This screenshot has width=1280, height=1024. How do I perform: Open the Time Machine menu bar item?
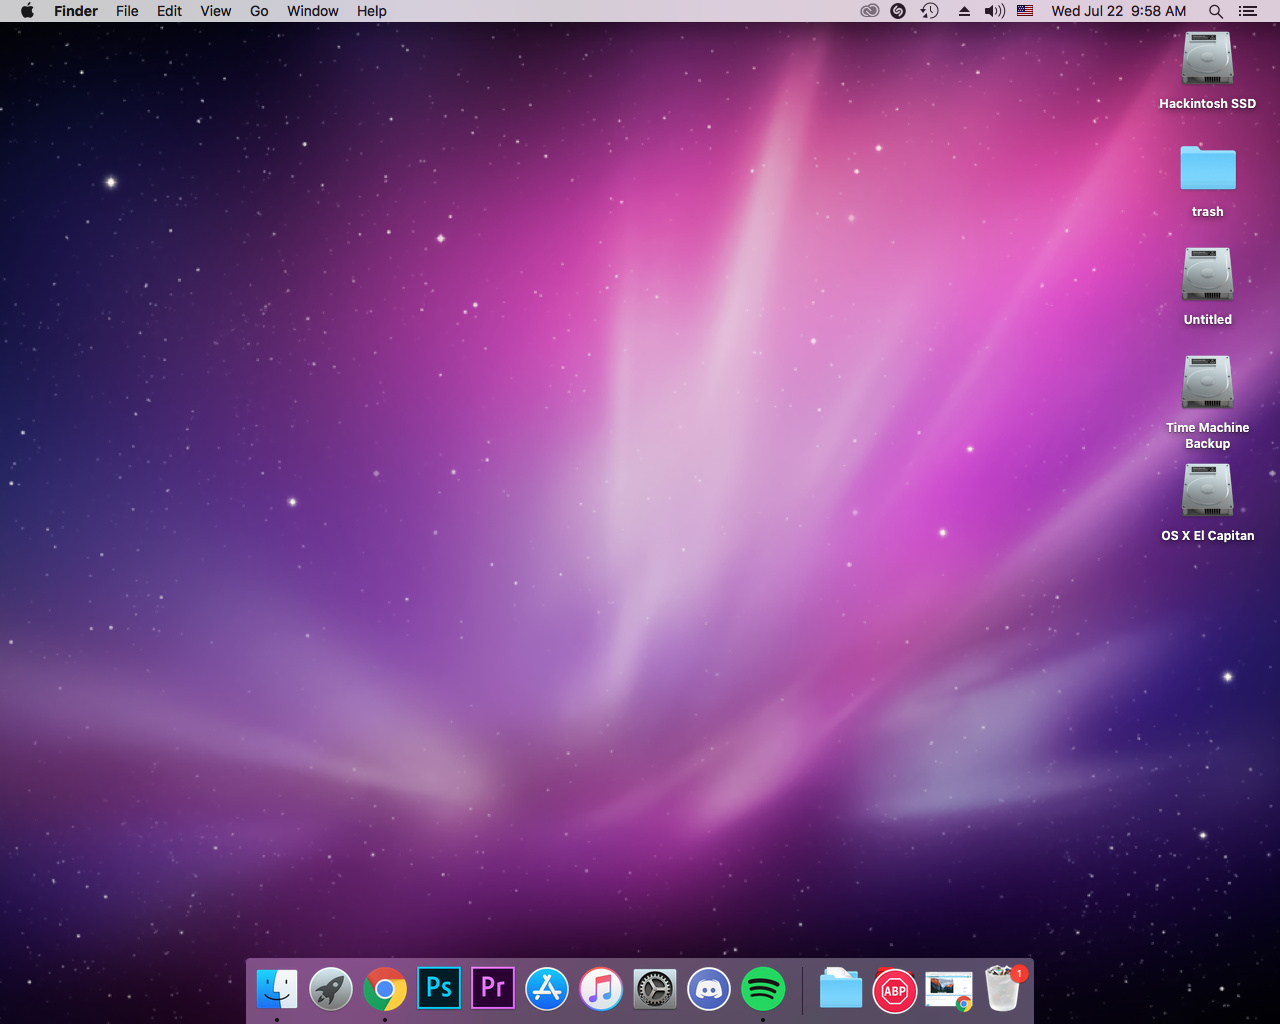tap(929, 11)
